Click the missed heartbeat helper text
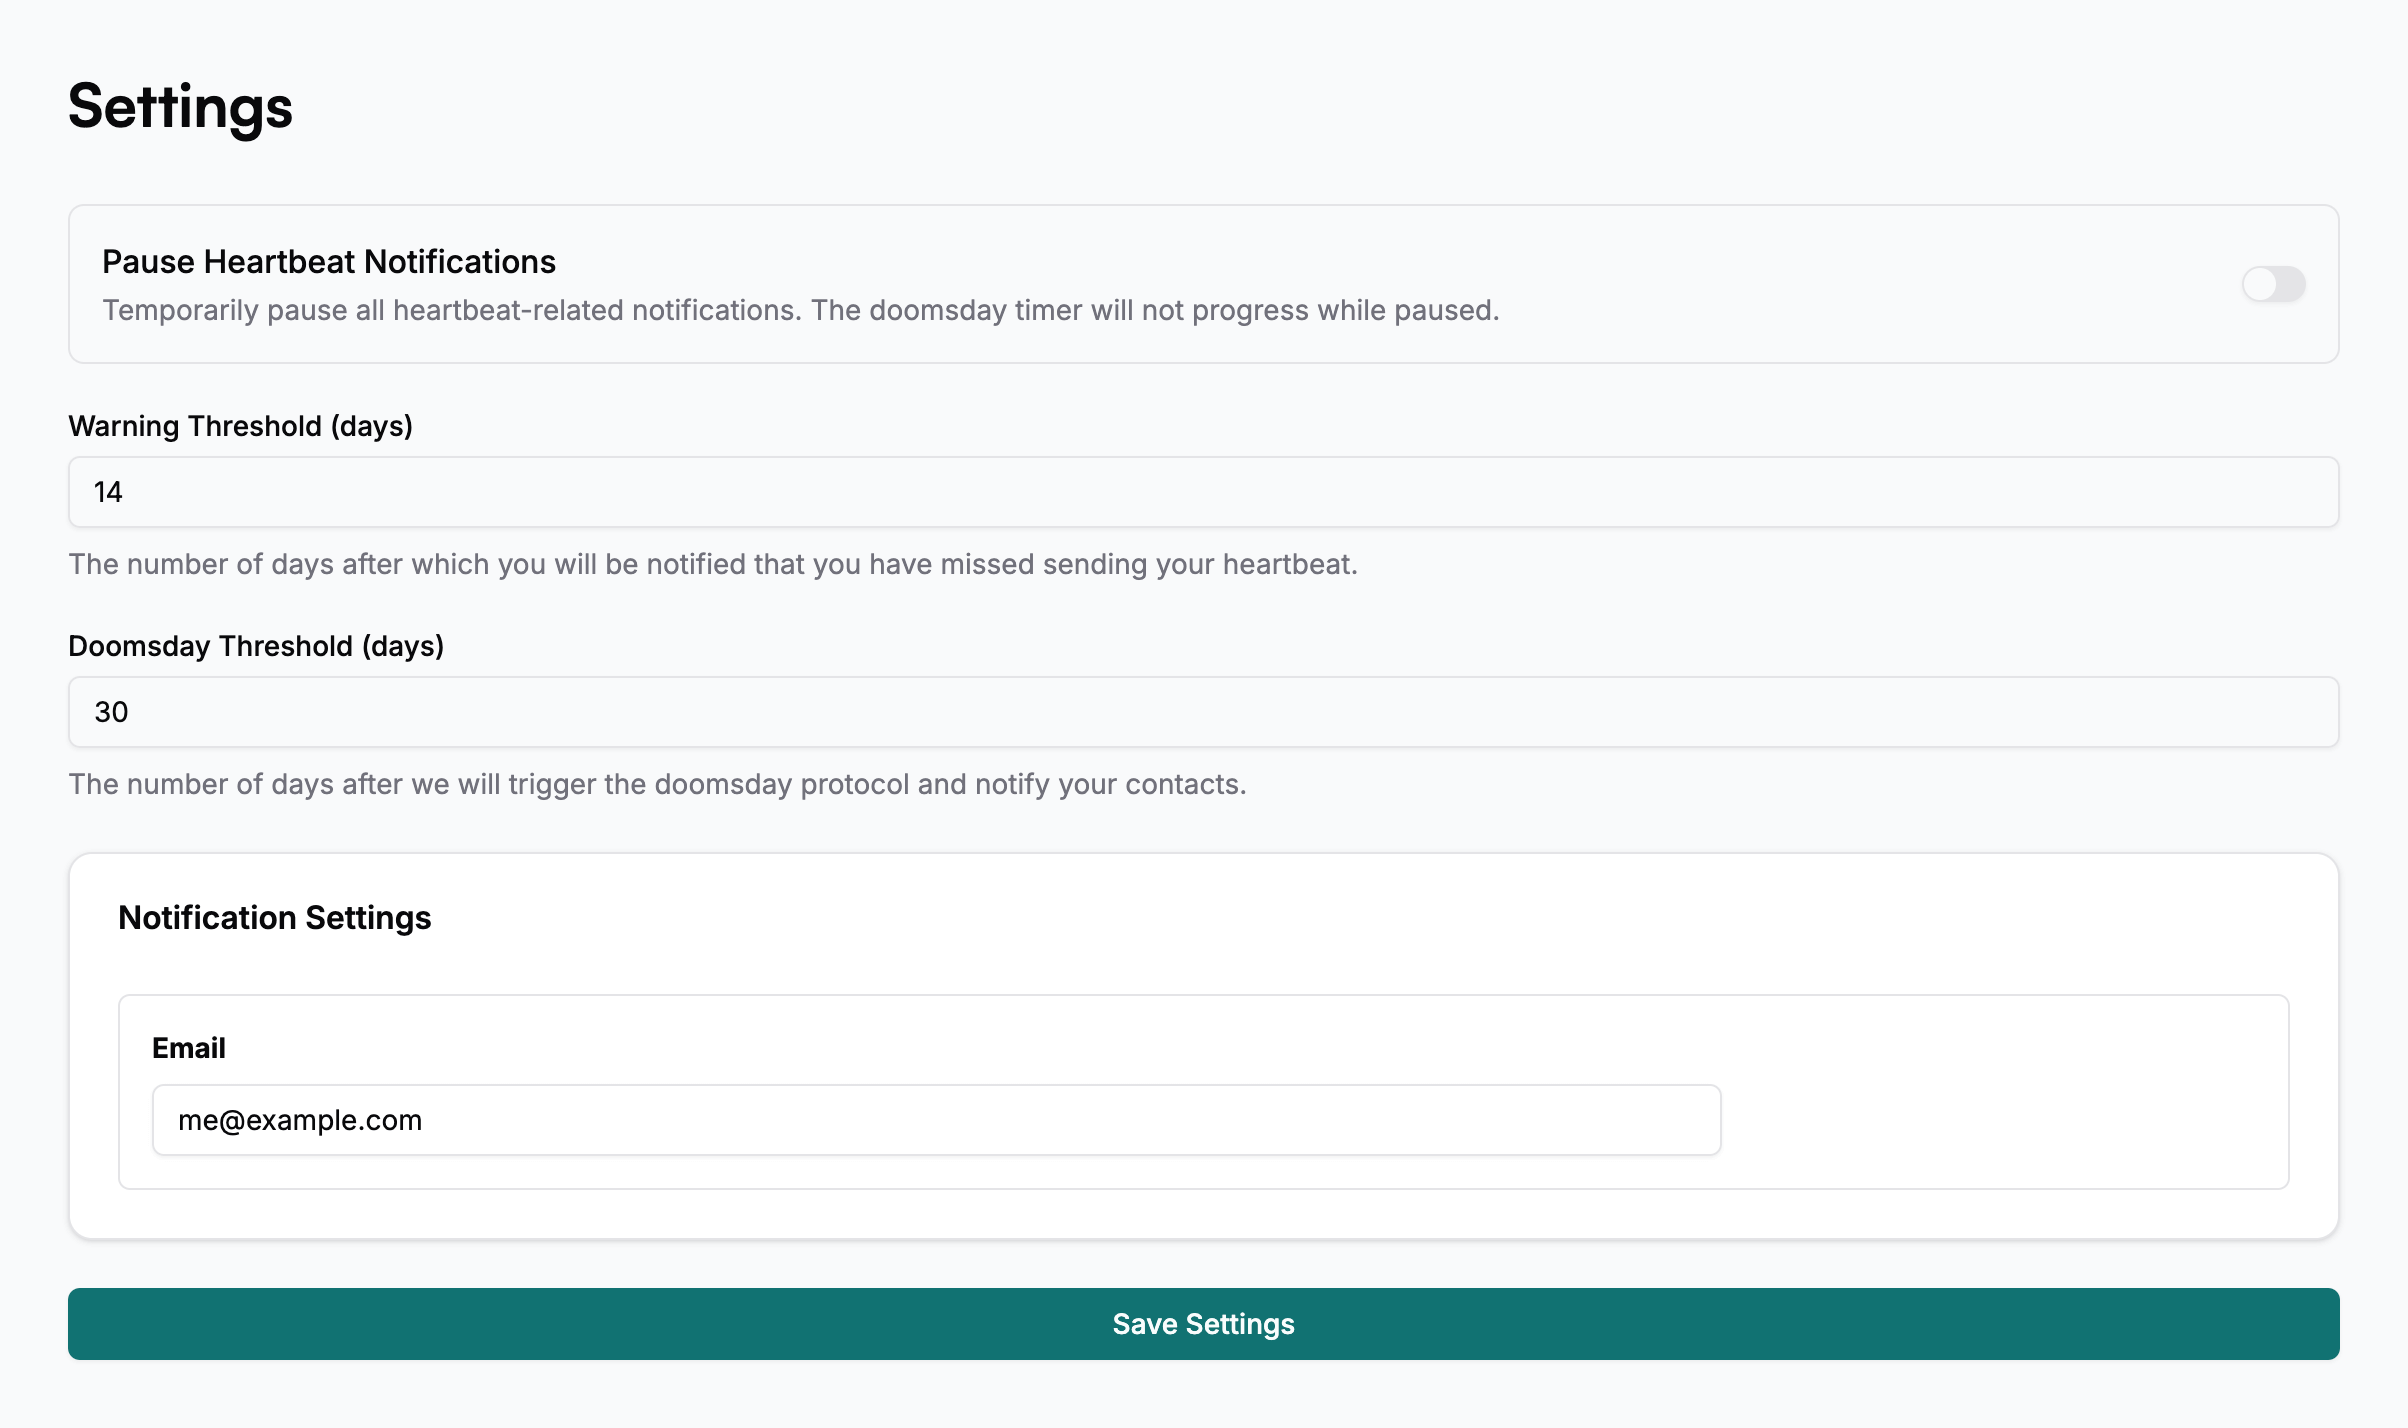Viewport: 2408px width, 1428px height. 712,564
